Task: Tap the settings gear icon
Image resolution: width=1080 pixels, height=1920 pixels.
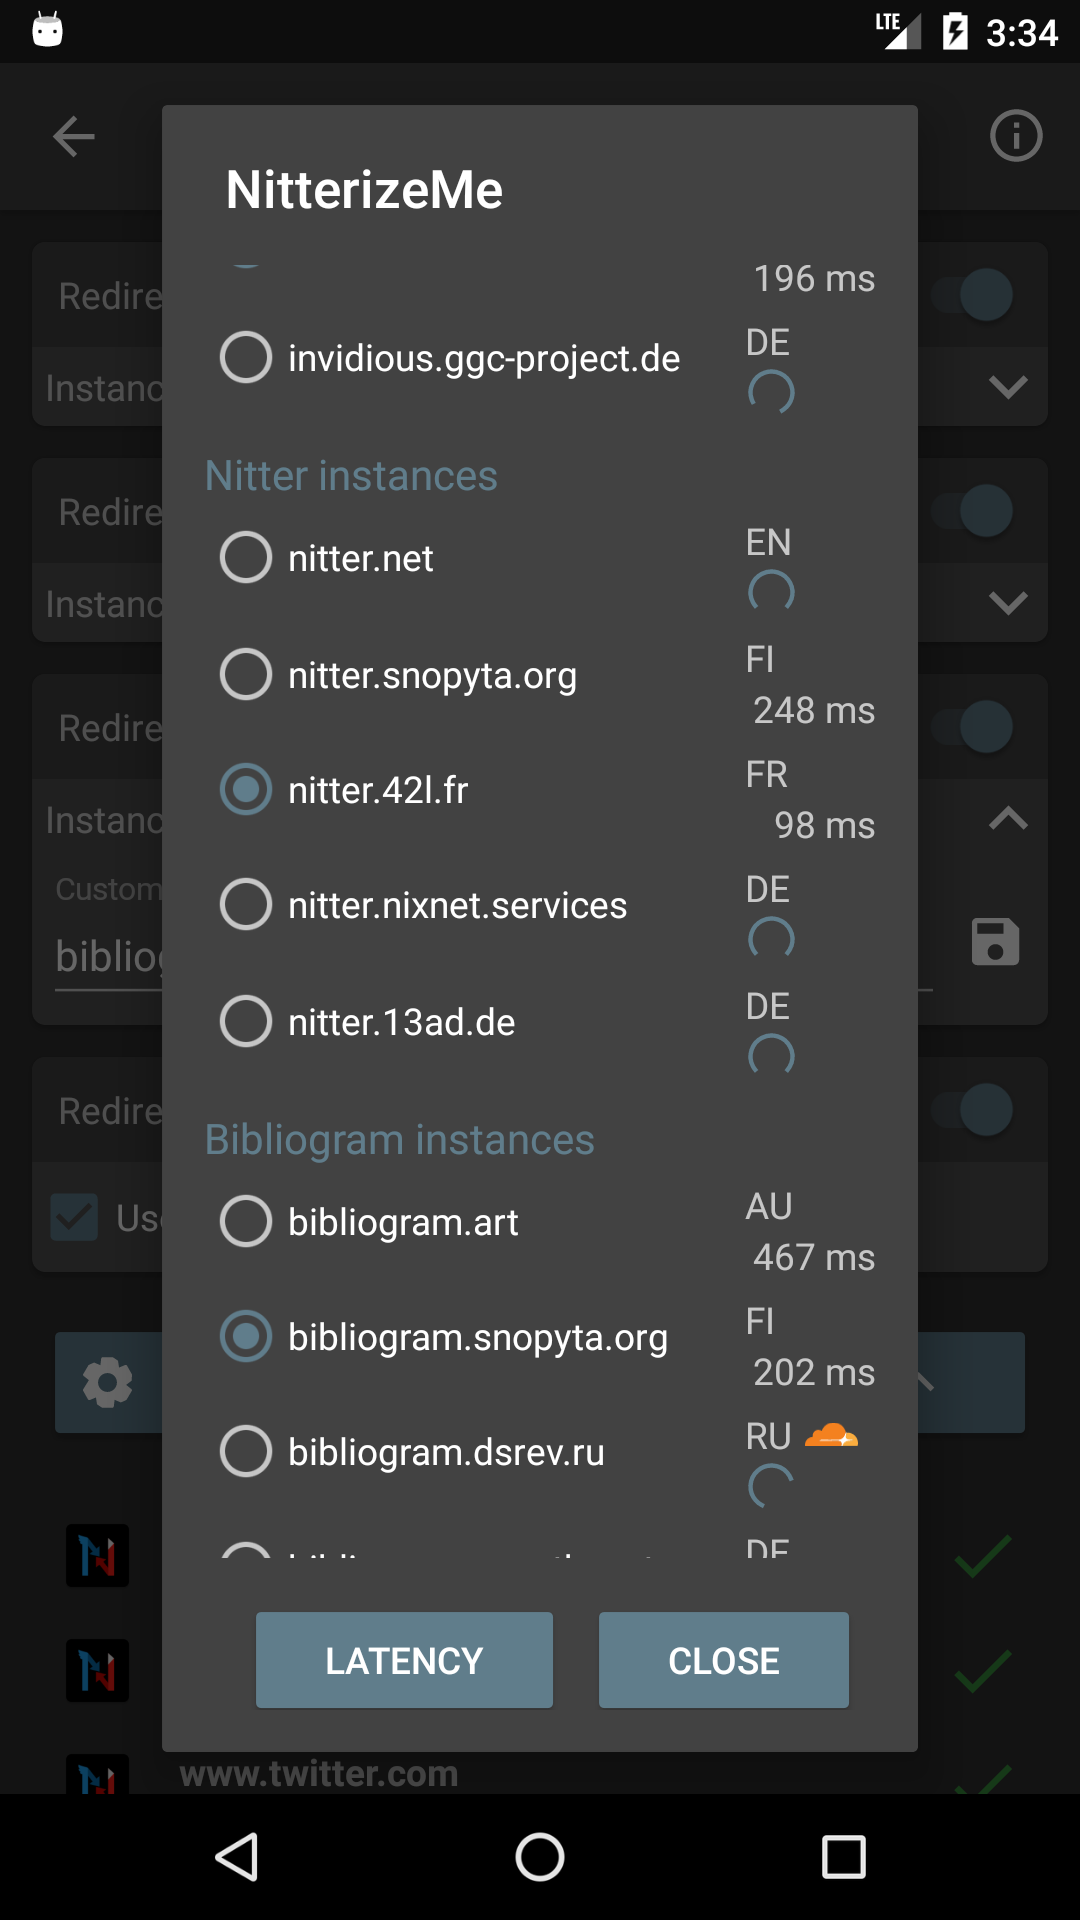Action: pos(108,1383)
